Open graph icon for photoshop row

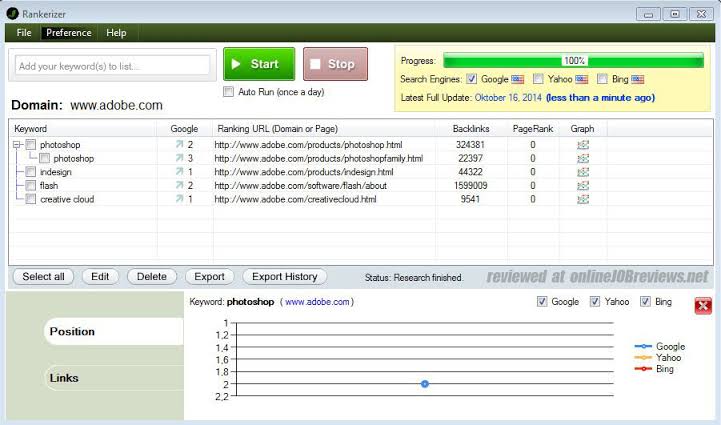pyautogui.click(x=583, y=145)
